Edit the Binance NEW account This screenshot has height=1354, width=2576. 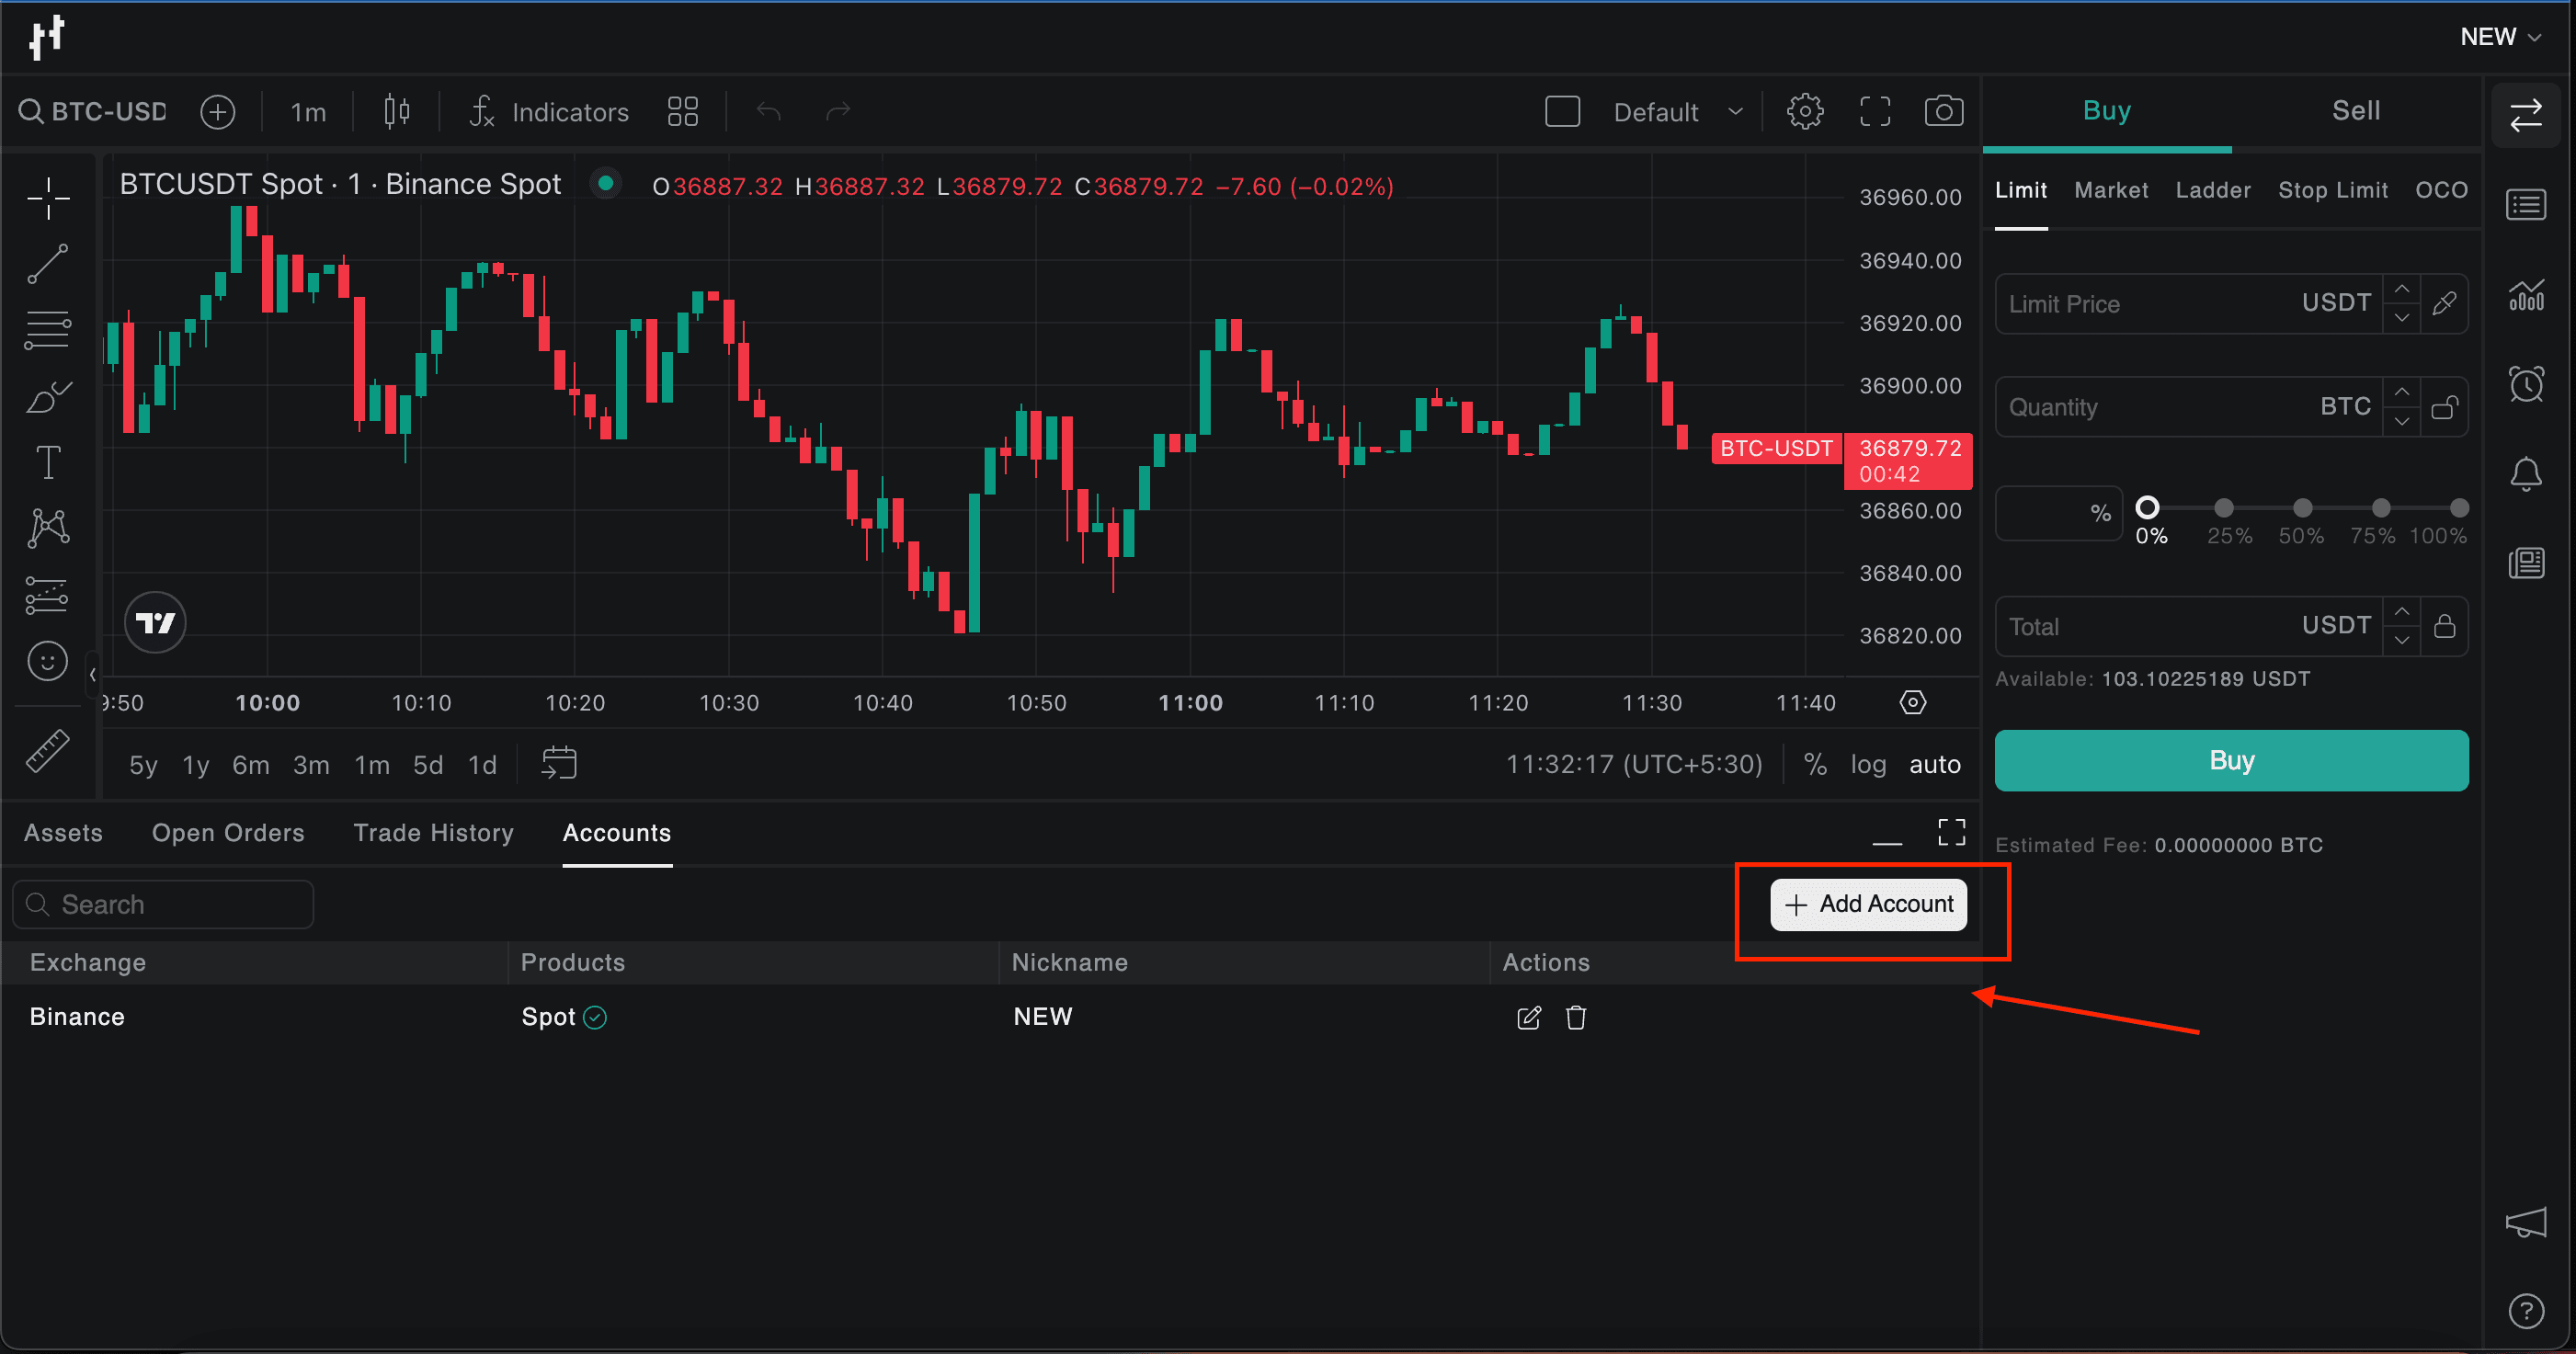coord(1529,1018)
